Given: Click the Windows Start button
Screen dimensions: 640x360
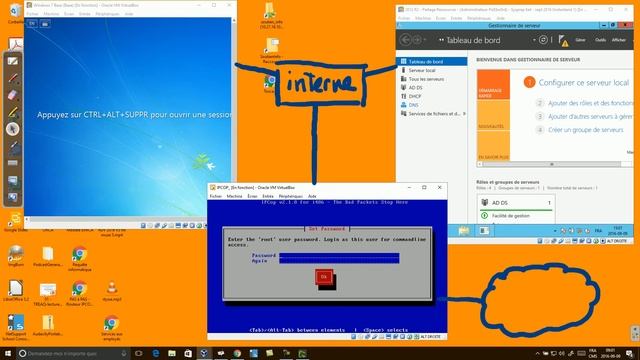Looking at the screenshot, I should point(8,353).
